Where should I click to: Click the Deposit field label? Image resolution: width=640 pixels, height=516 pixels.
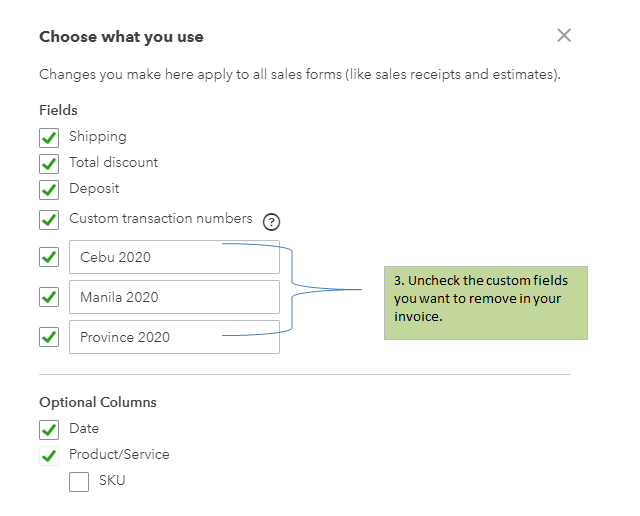click(x=94, y=188)
